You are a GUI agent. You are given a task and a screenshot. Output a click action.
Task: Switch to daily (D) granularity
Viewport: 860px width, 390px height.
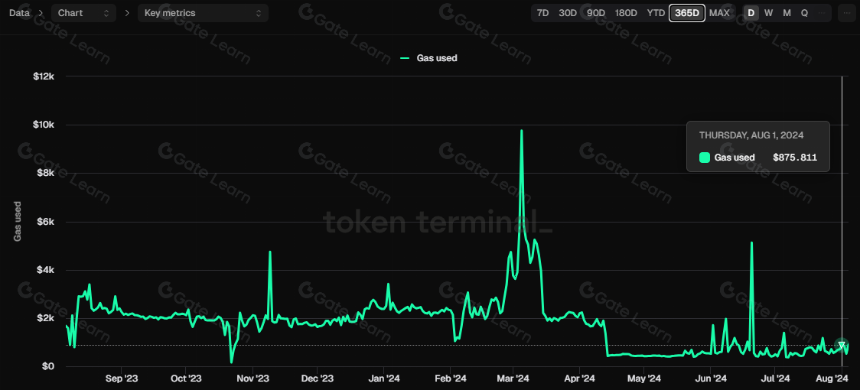click(x=751, y=13)
